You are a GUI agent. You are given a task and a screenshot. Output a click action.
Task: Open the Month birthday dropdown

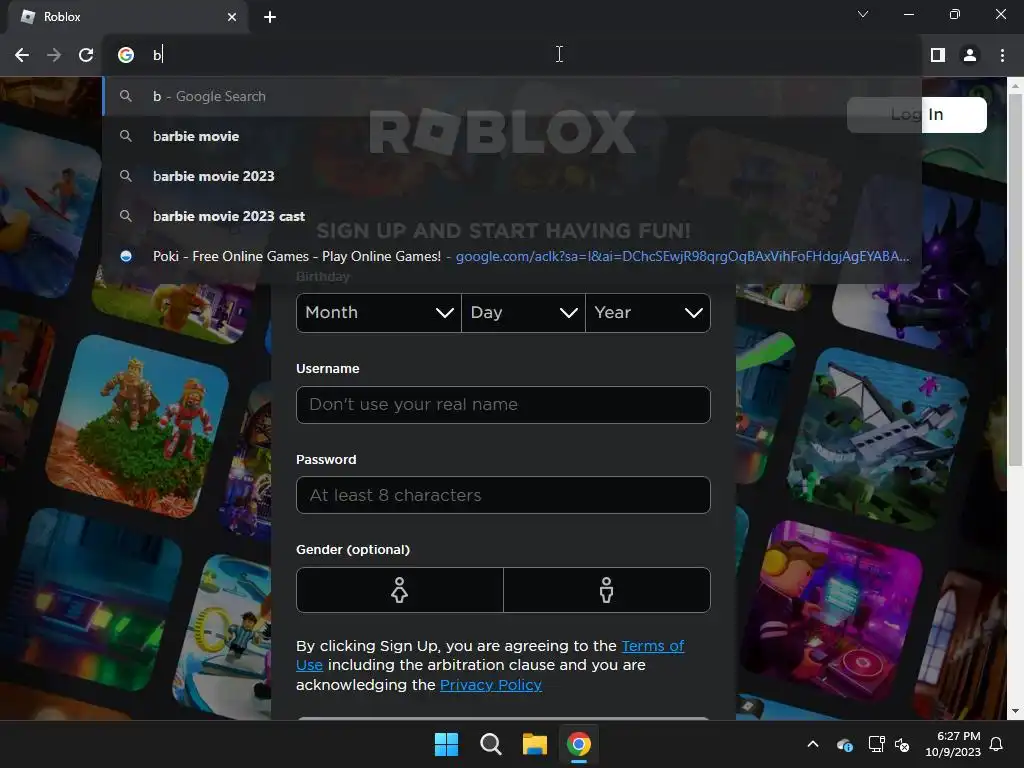(x=379, y=313)
